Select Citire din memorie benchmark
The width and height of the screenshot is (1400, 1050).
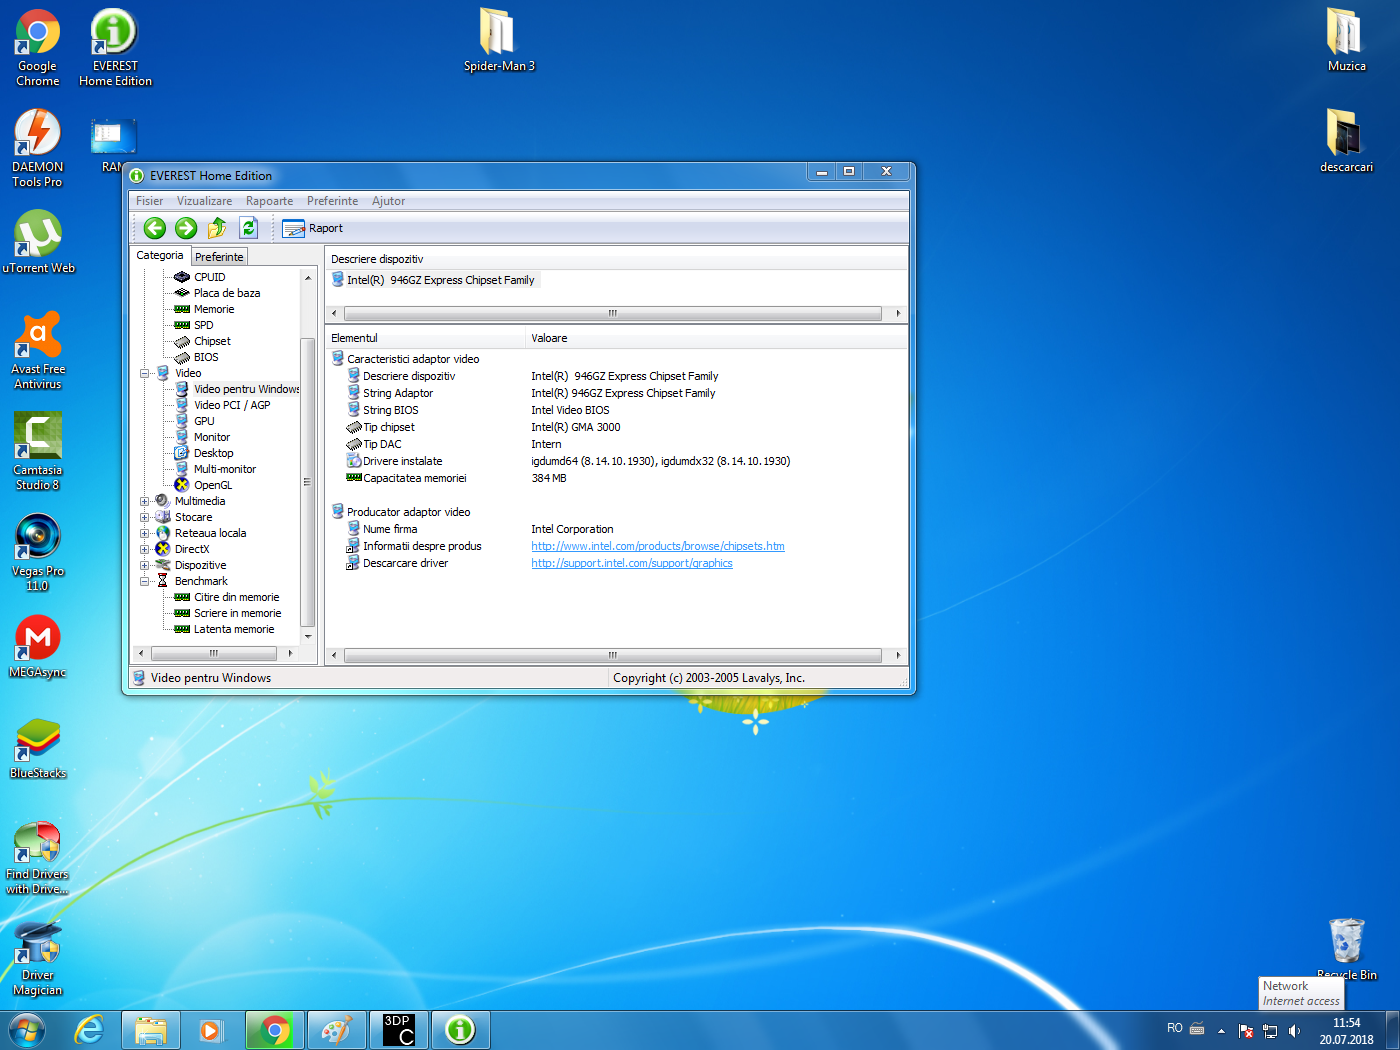pyautogui.click(x=237, y=597)
